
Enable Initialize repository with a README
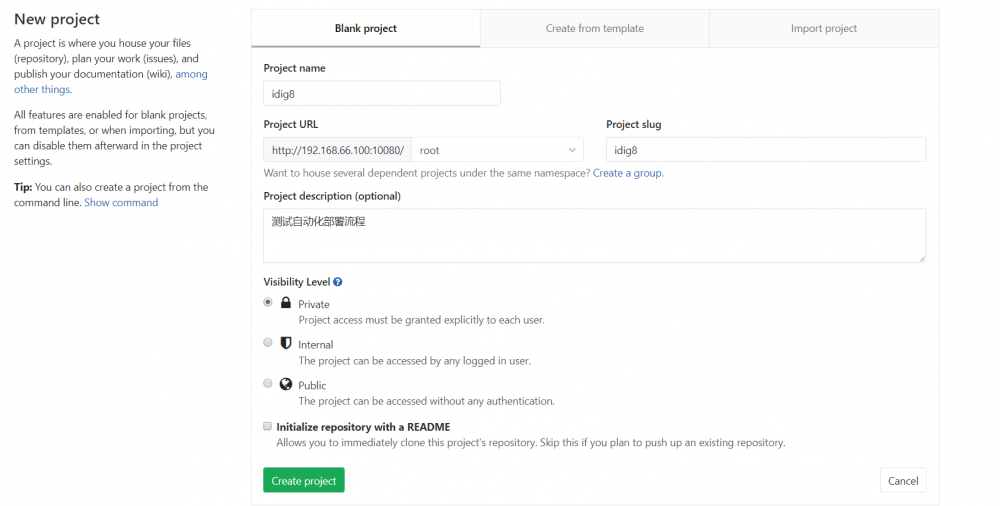268,426
